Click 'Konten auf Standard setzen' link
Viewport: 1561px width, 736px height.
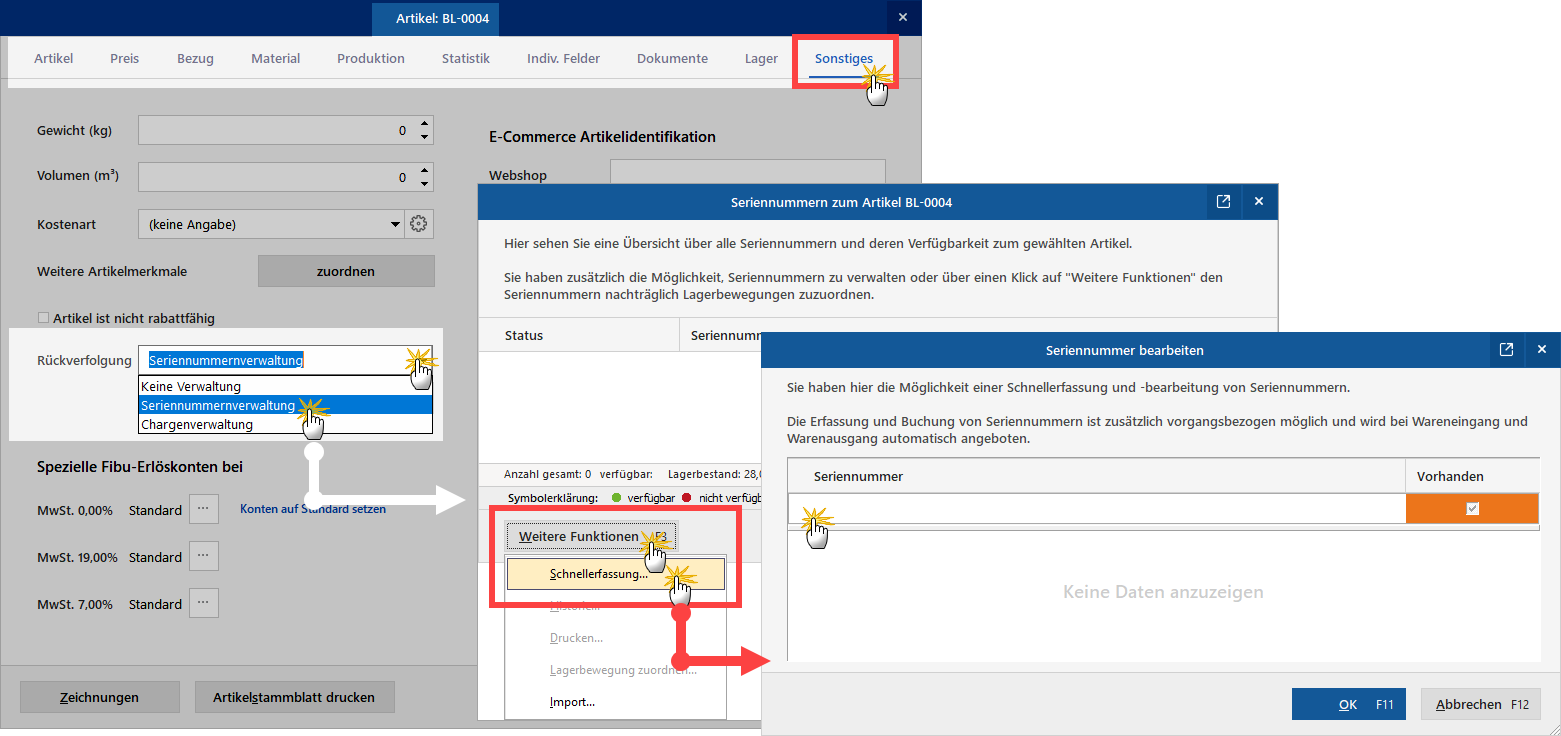pos(312,509)
